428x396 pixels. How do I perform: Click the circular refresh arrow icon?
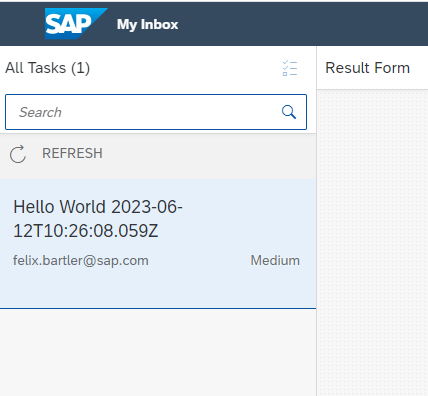click(18, 154)
